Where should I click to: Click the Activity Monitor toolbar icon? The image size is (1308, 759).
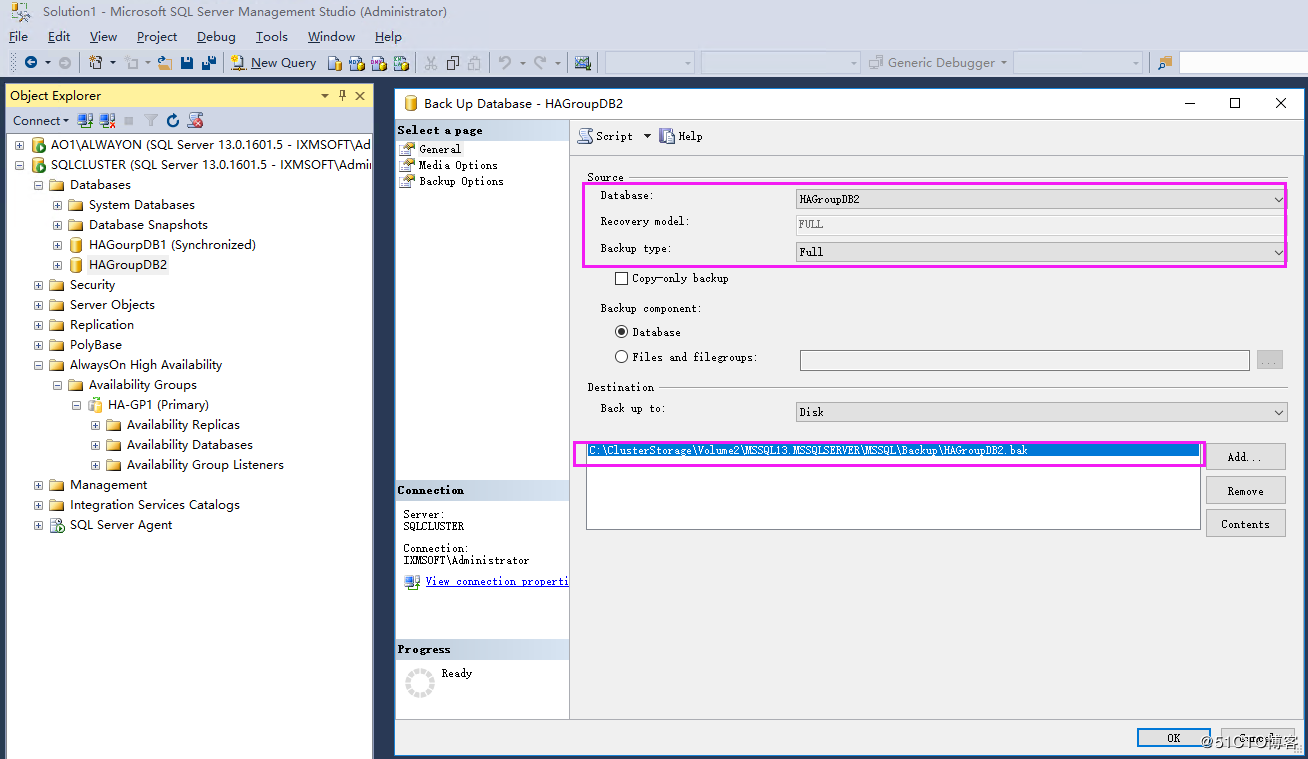582,62
